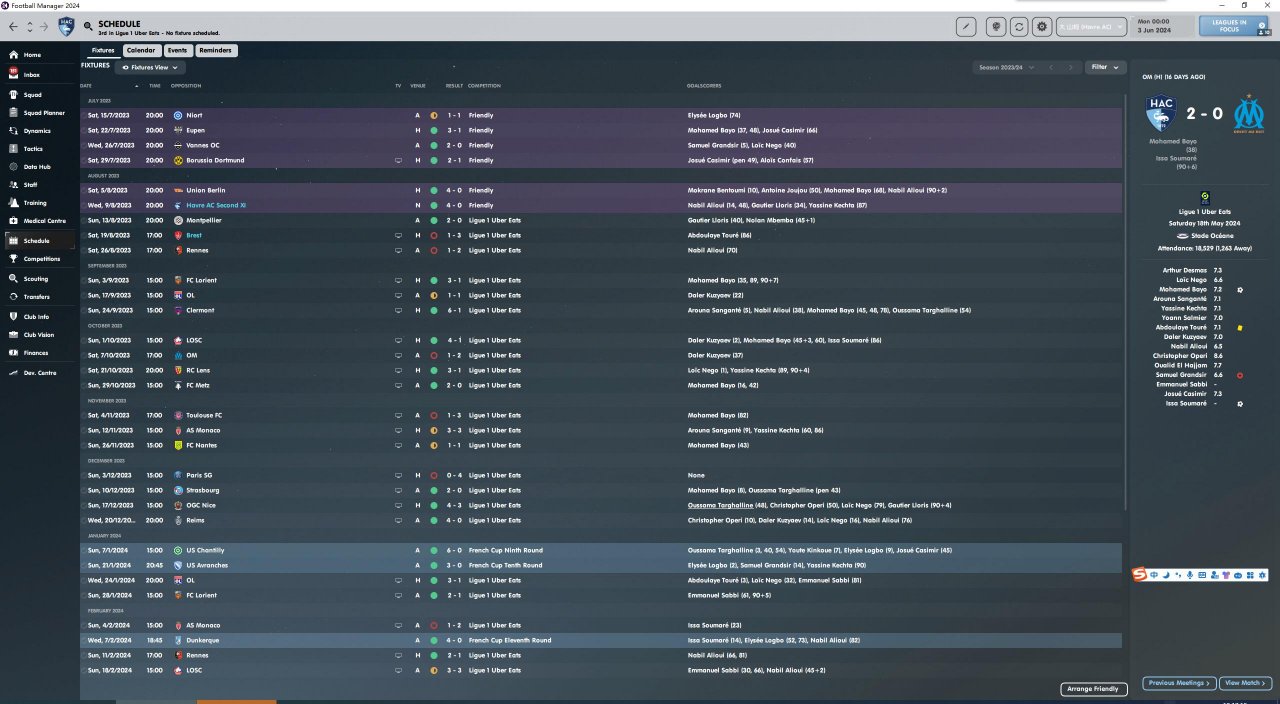Screen dimensions: 1280x704
Task: Click Previous Meetings button
Action: [1178, 683]
